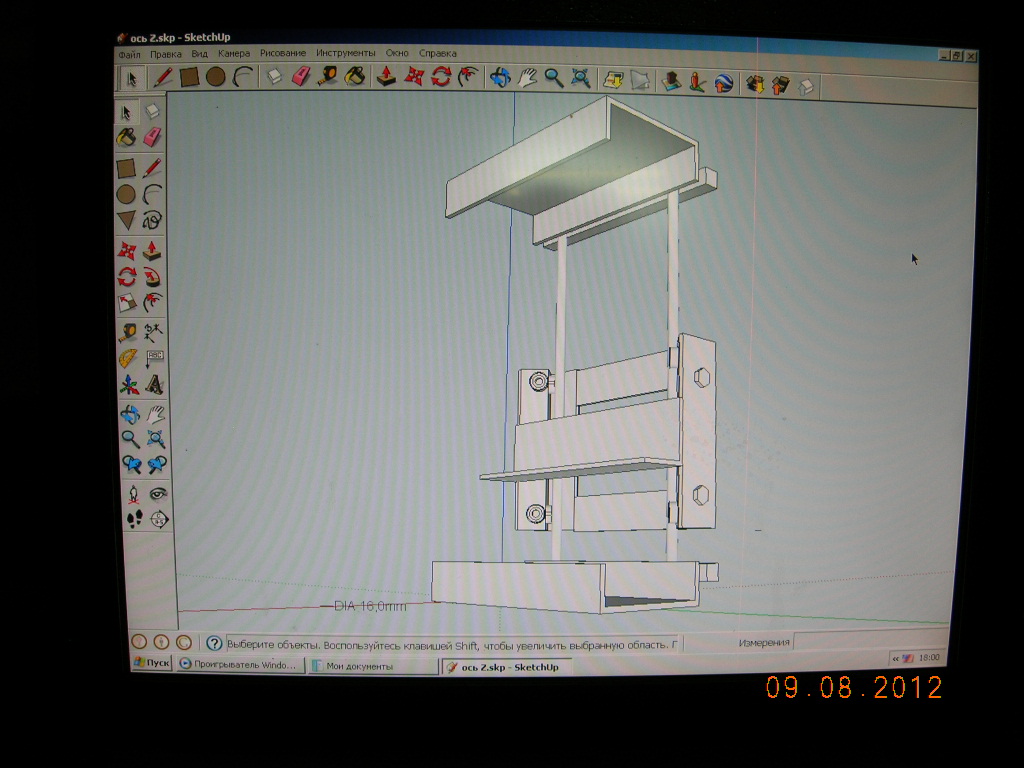Viewport: 1024px width, 768px height.
Task: Select the Line pencil tool in top toolbar
Action: [x=162, y=77]
